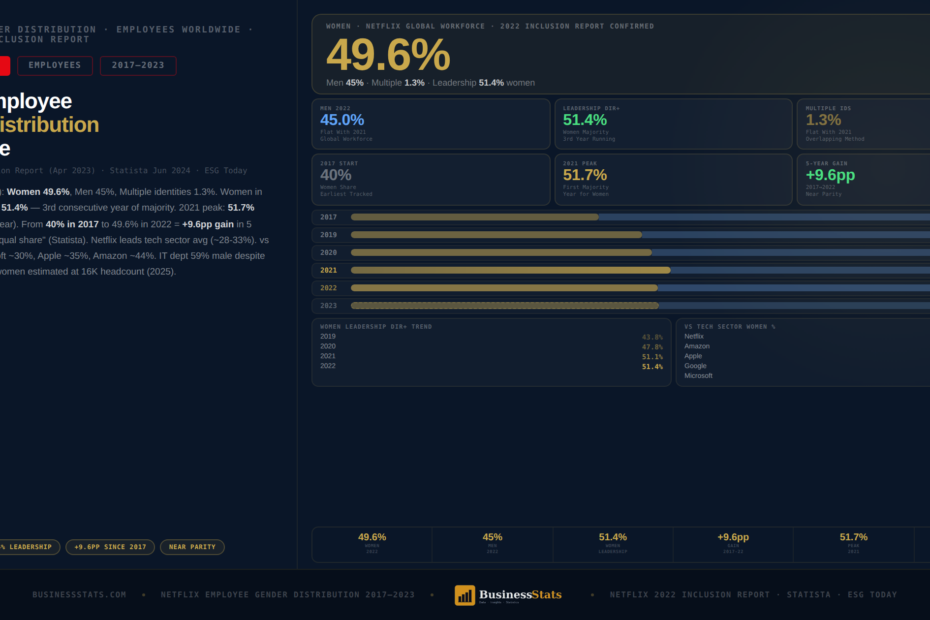Click the 51.7% summary strip cell
The image size is (930, 620).
[853, 544]
